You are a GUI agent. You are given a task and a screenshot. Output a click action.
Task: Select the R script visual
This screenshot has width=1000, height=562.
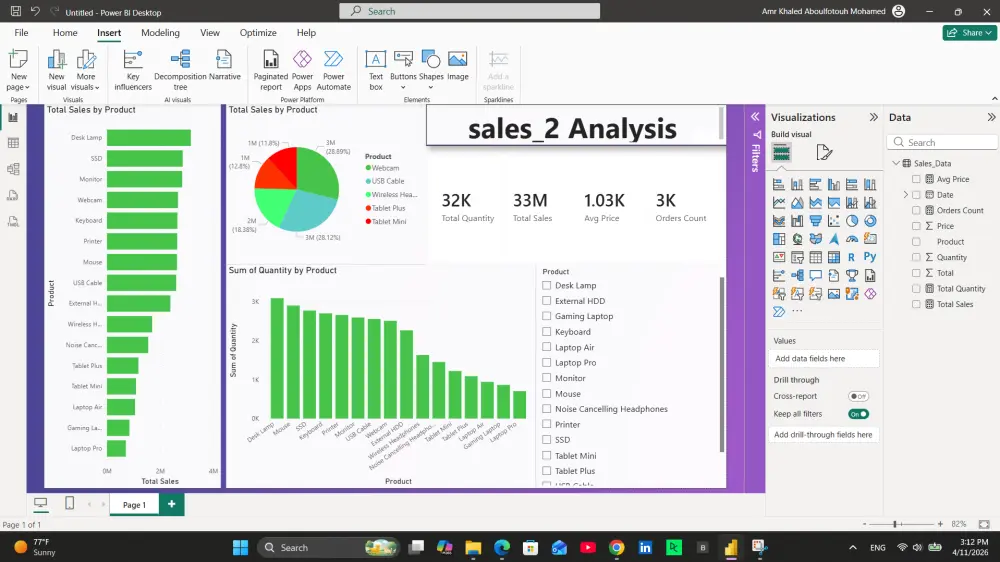tap(852, 257)
